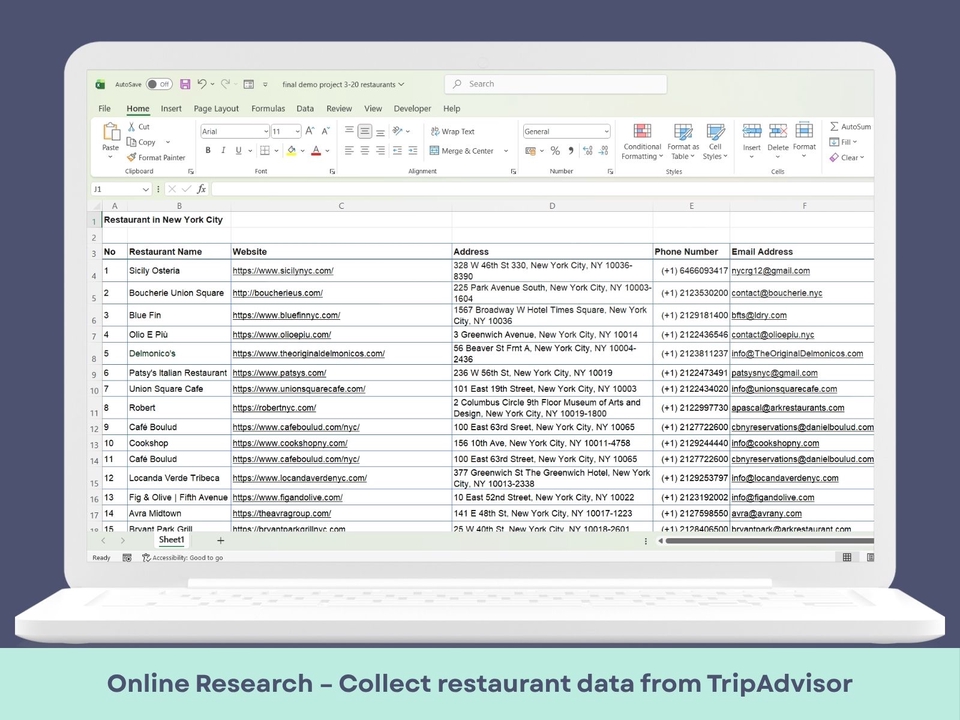The height and width of the screenshot is (720, 960).
Task: Expand the General number format dropdown
Action: coord(605,132)
